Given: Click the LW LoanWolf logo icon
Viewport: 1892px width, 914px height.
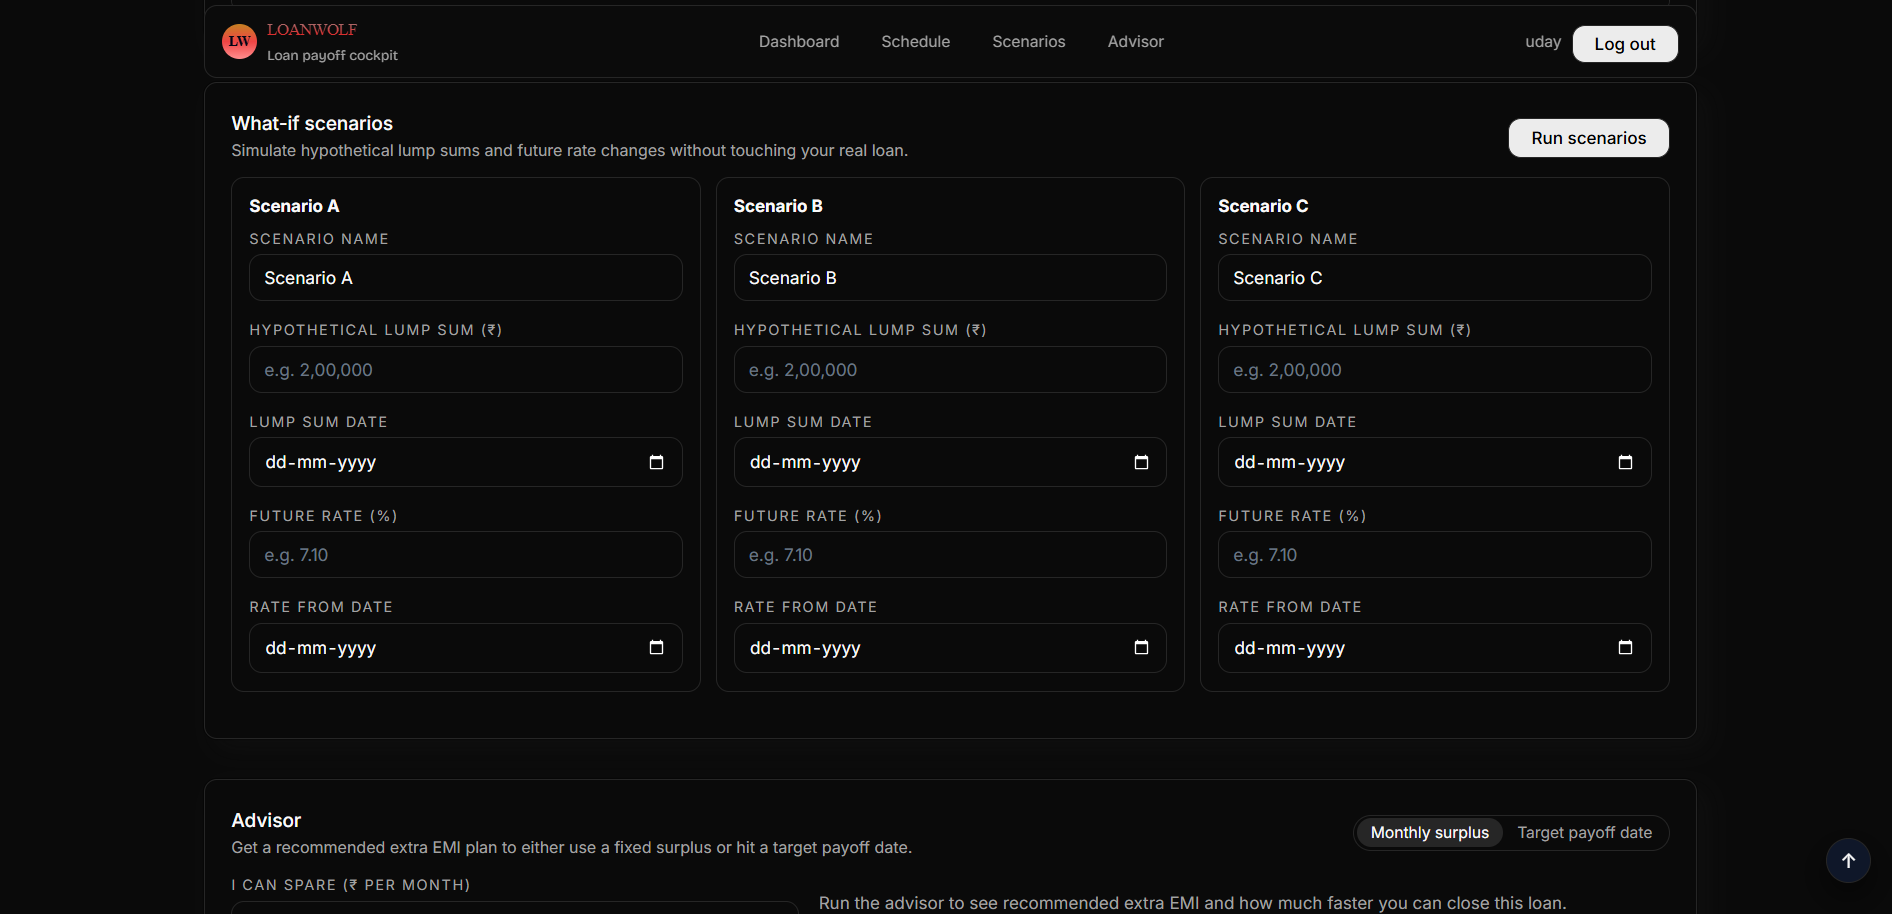Looking at the screenshot, I should point(238,41).
